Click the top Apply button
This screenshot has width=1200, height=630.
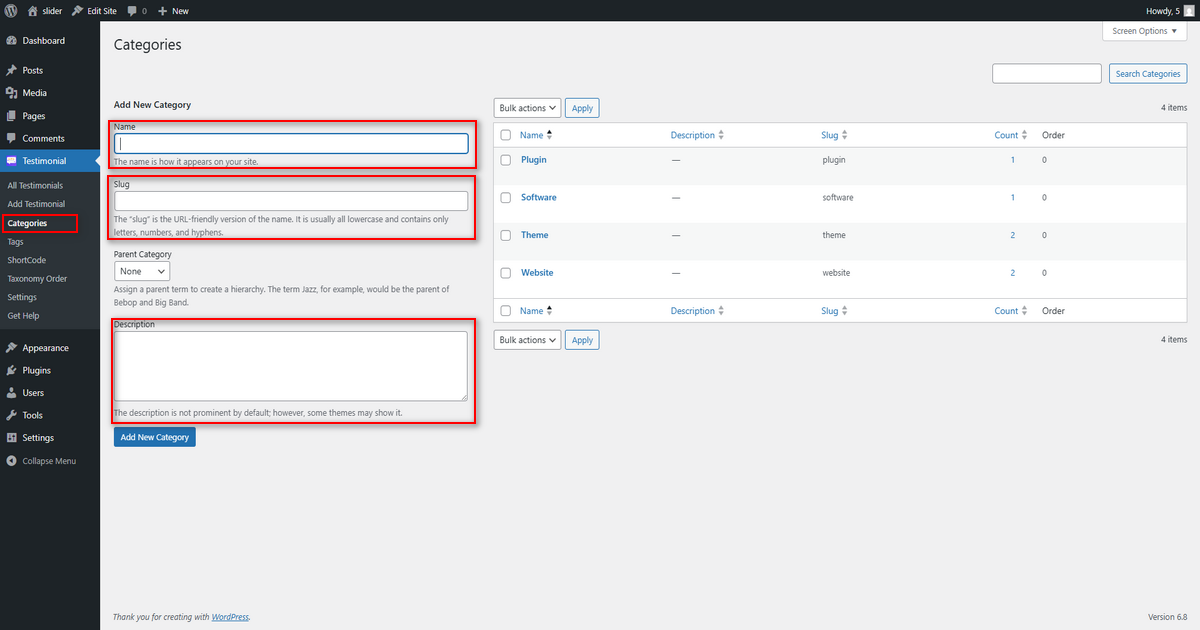(582, 108)
